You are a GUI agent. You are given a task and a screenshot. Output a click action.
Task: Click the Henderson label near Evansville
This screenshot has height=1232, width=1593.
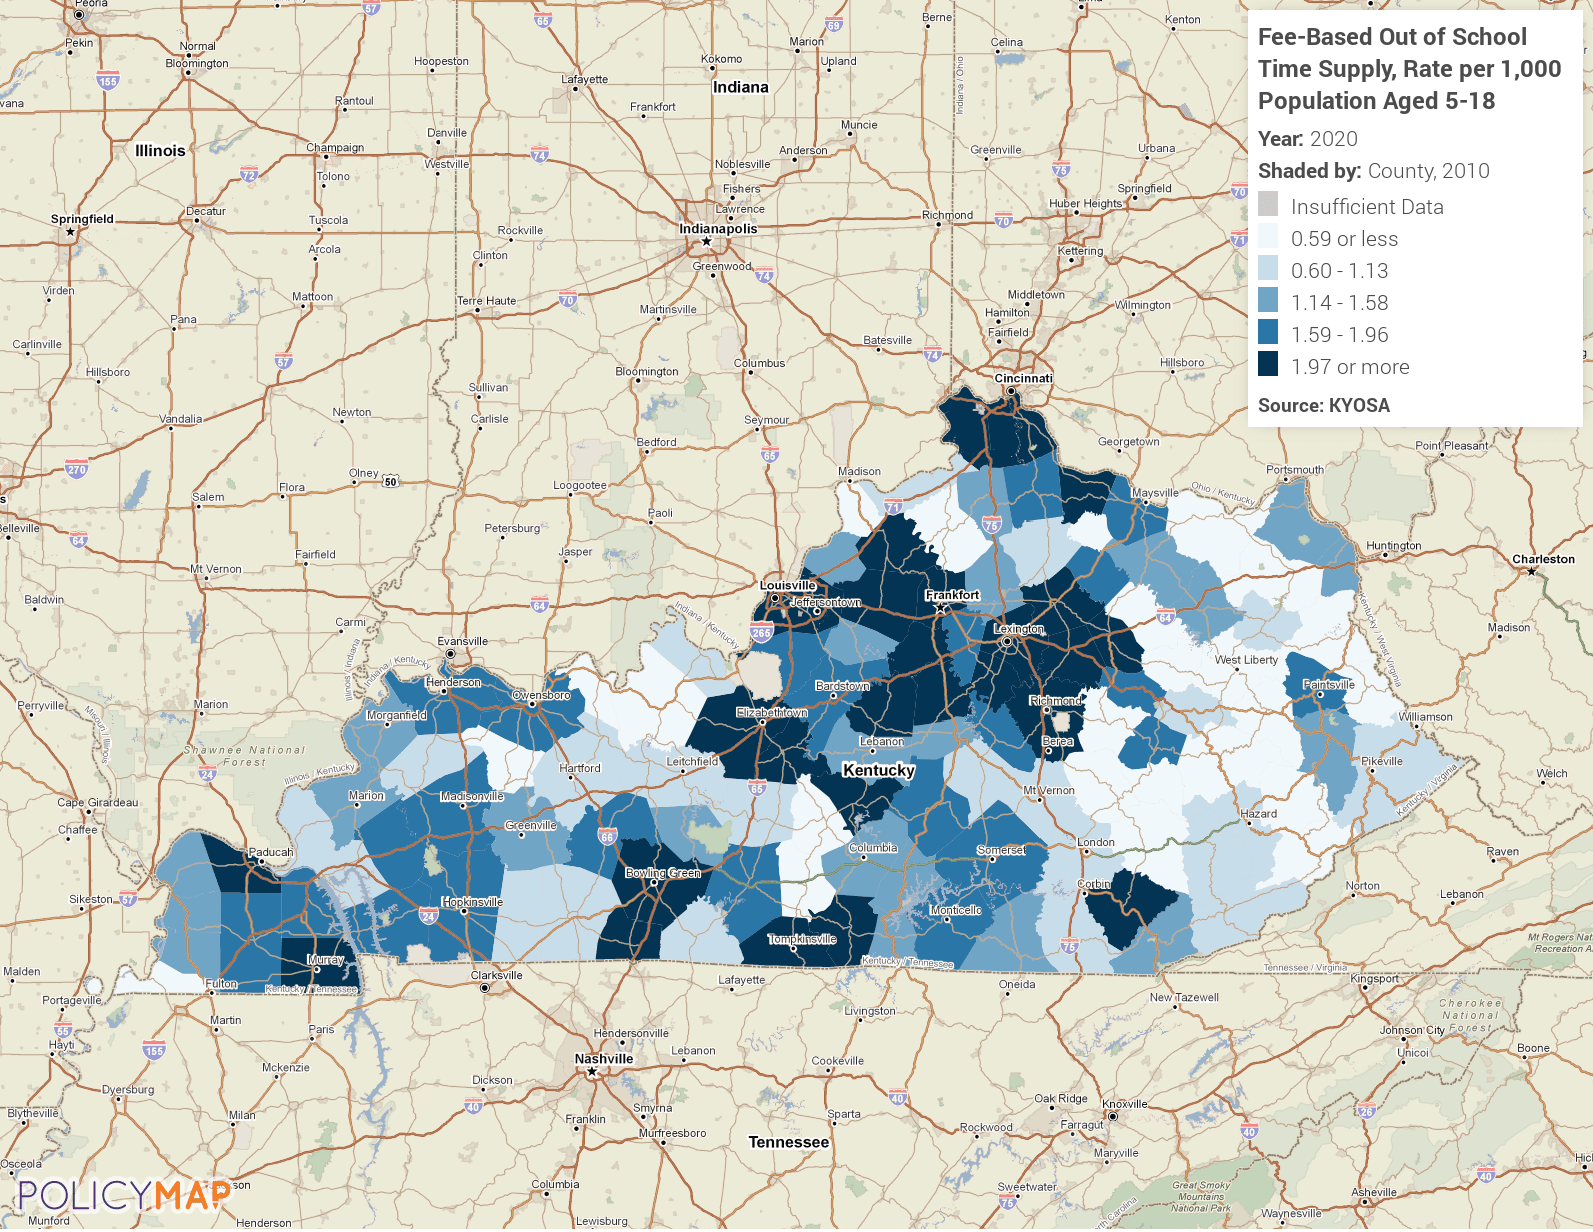point(454,682)
